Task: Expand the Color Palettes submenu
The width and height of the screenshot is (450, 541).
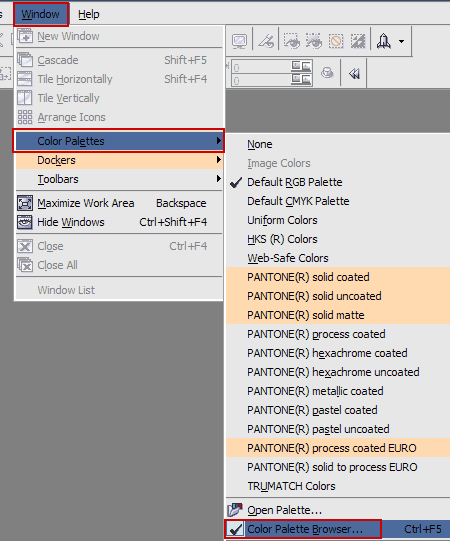Action: click(119, 141)
